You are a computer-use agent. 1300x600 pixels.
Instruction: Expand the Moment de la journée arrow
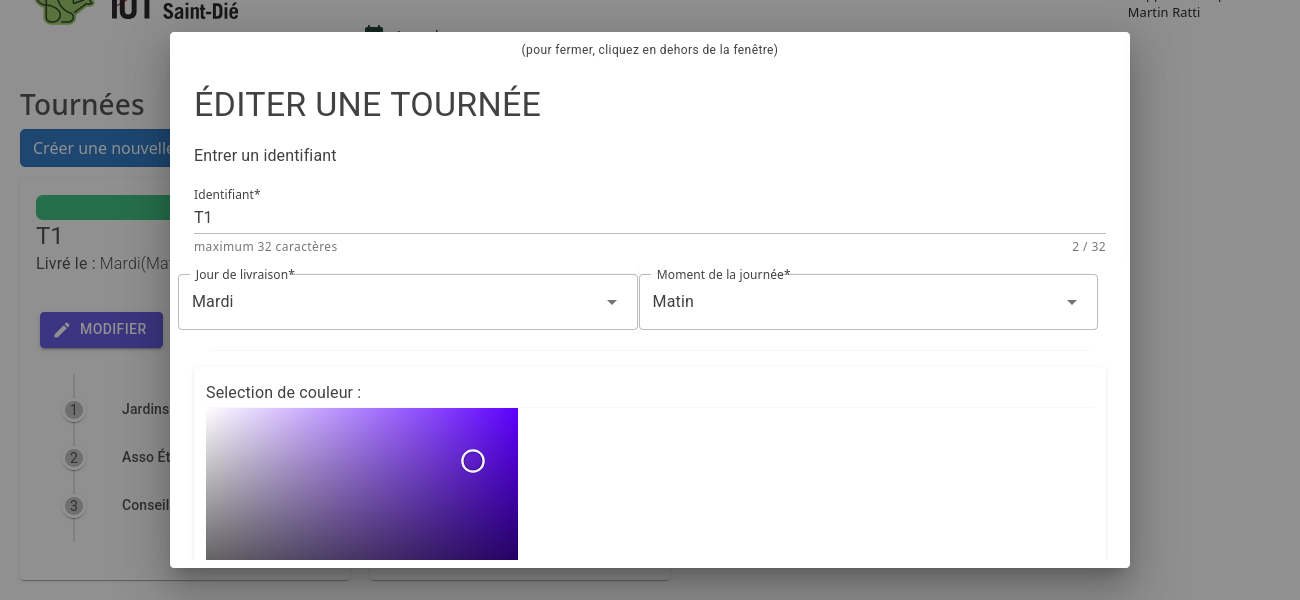(1071, 302)
